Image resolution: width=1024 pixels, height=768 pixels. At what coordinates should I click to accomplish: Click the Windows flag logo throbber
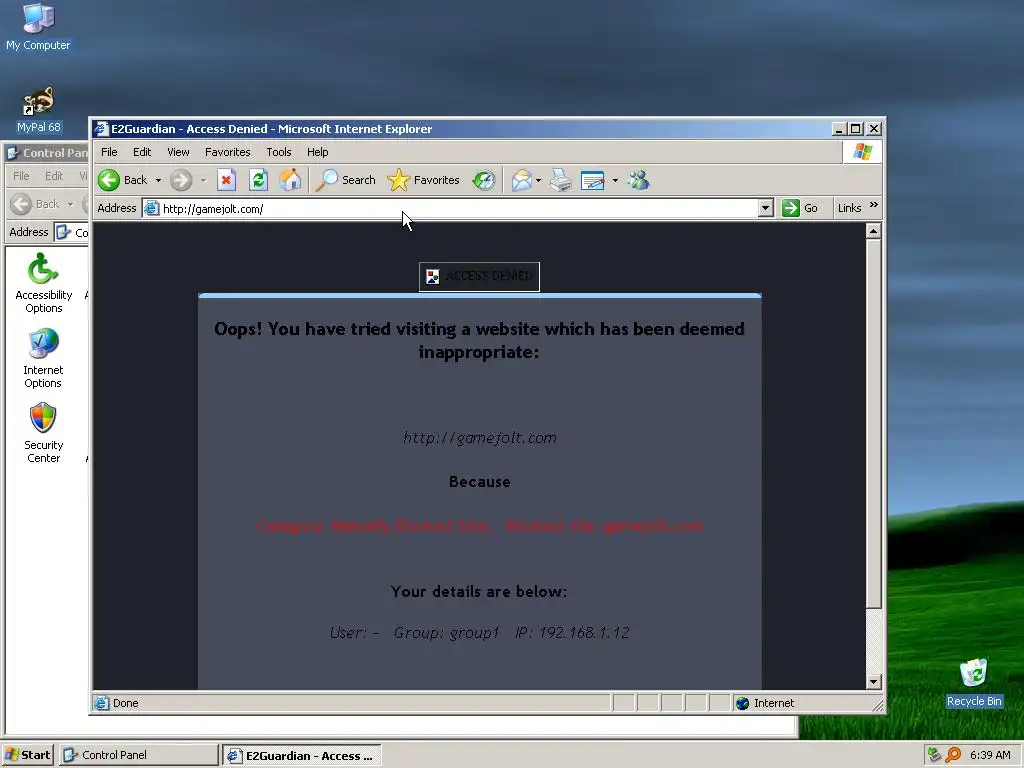[x=862, y=152]
